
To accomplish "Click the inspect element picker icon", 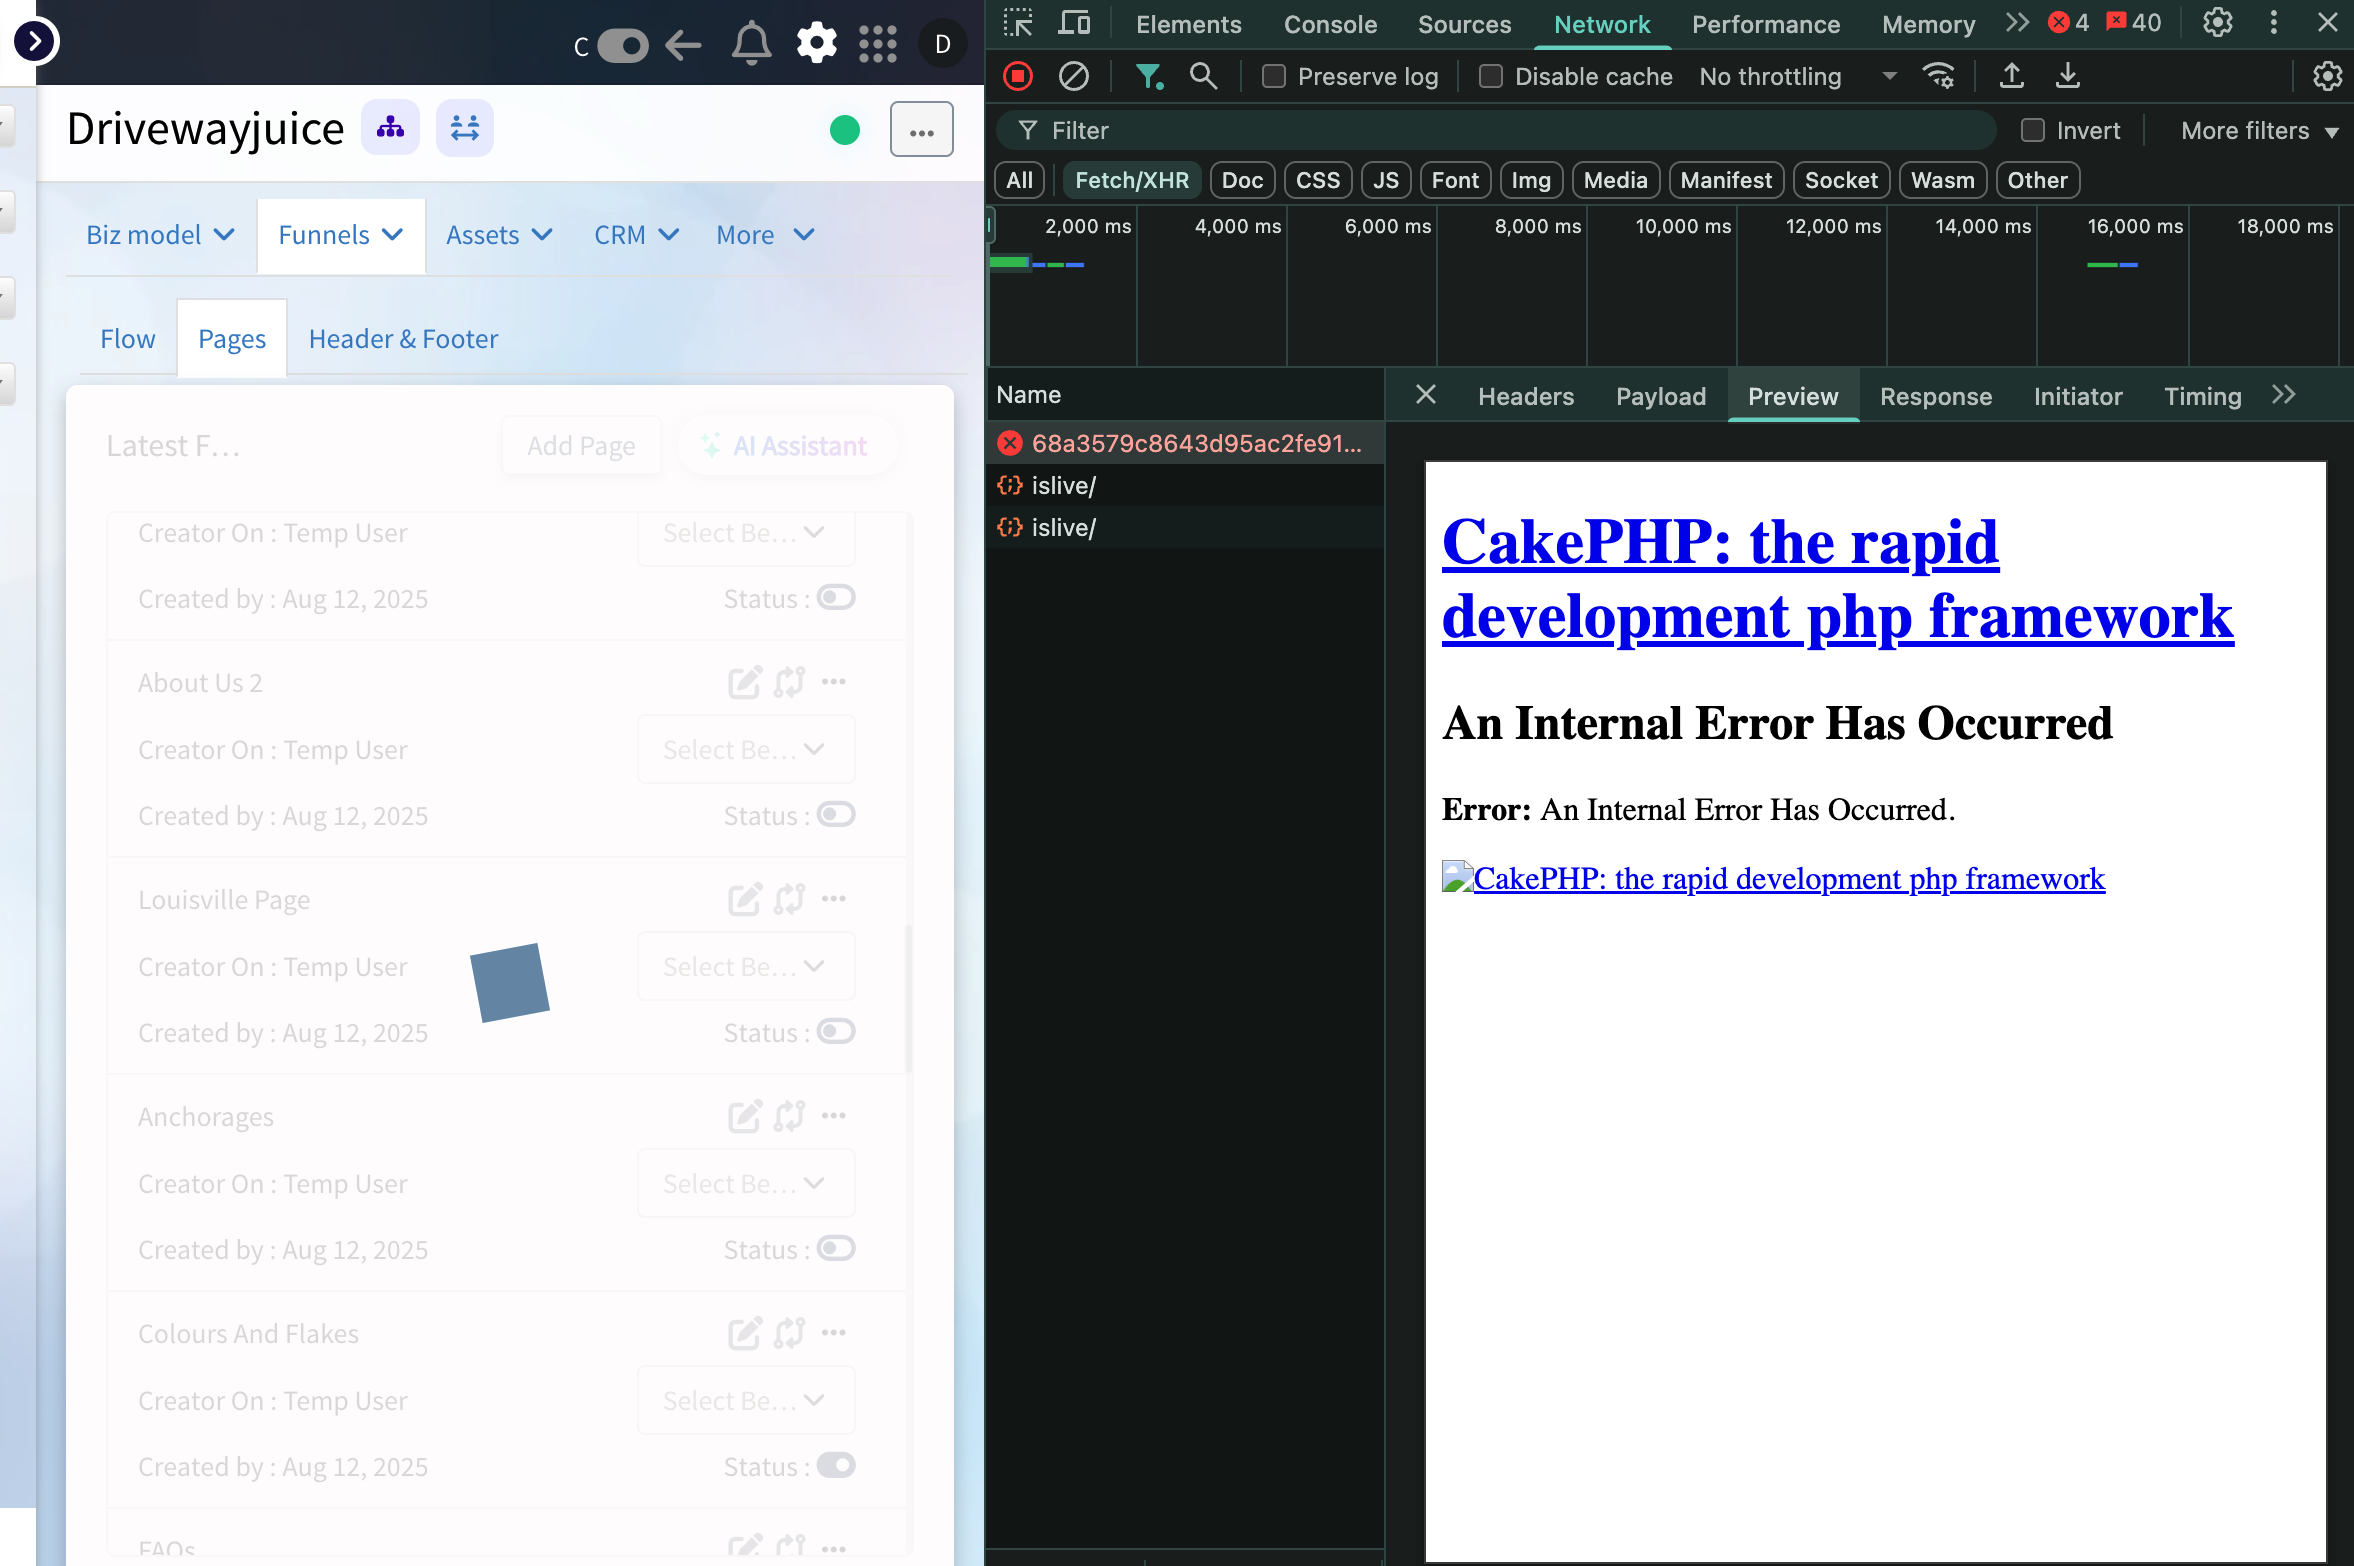I will 1018,23.
